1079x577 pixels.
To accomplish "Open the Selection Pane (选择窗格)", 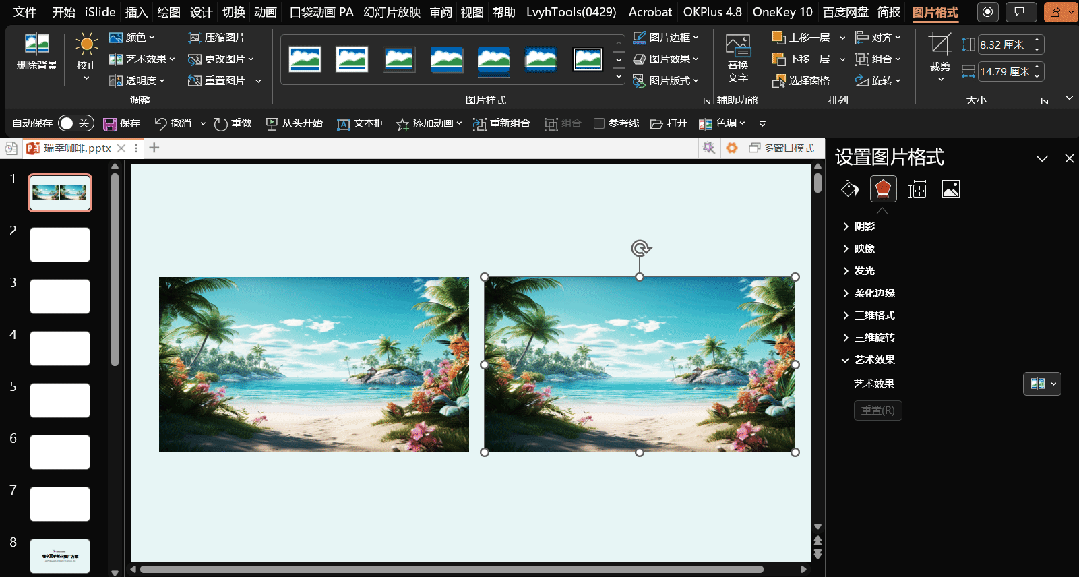I will pyautogui.click(x=801, y=81).
